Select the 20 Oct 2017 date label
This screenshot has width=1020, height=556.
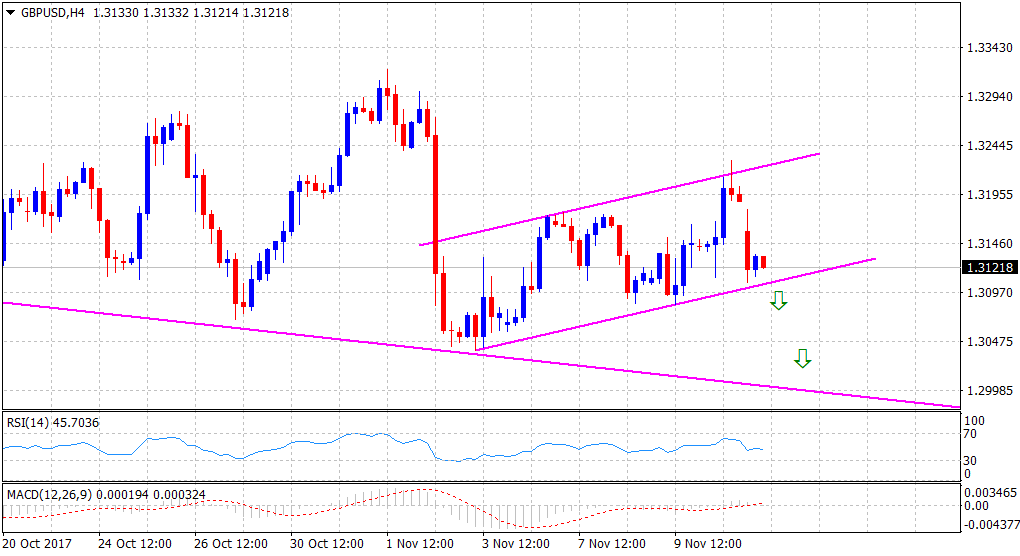pyautogui.click(x=37, y=544)
